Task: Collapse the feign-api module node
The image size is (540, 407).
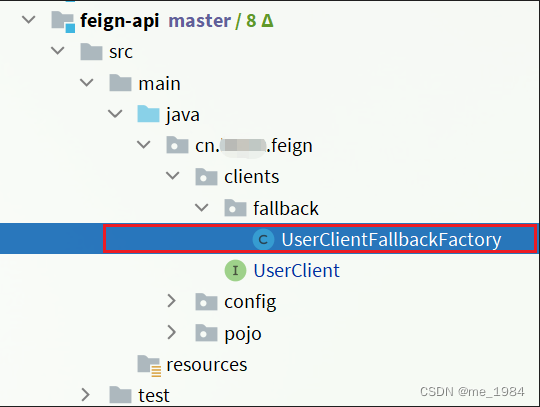Action: (x=29, y=20)
